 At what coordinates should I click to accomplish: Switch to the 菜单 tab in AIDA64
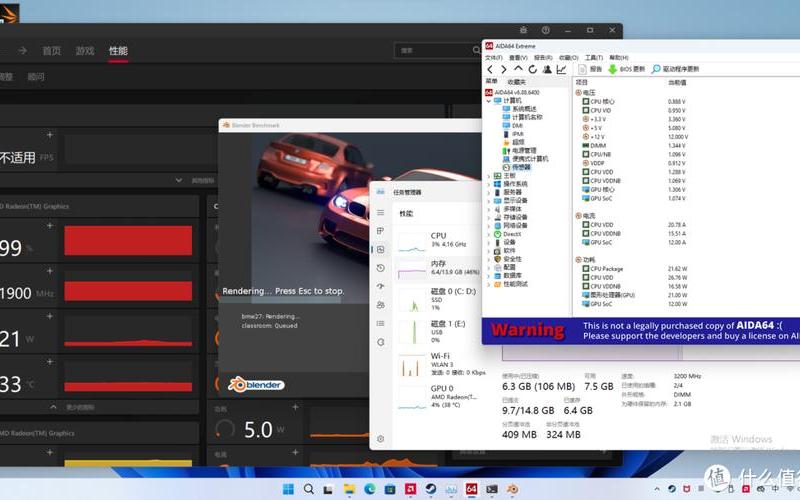pyautogui.click(x=491, y=81)
